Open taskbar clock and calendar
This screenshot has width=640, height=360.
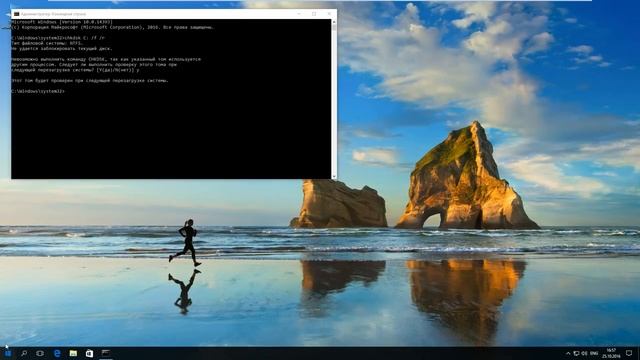coord(611,353)
